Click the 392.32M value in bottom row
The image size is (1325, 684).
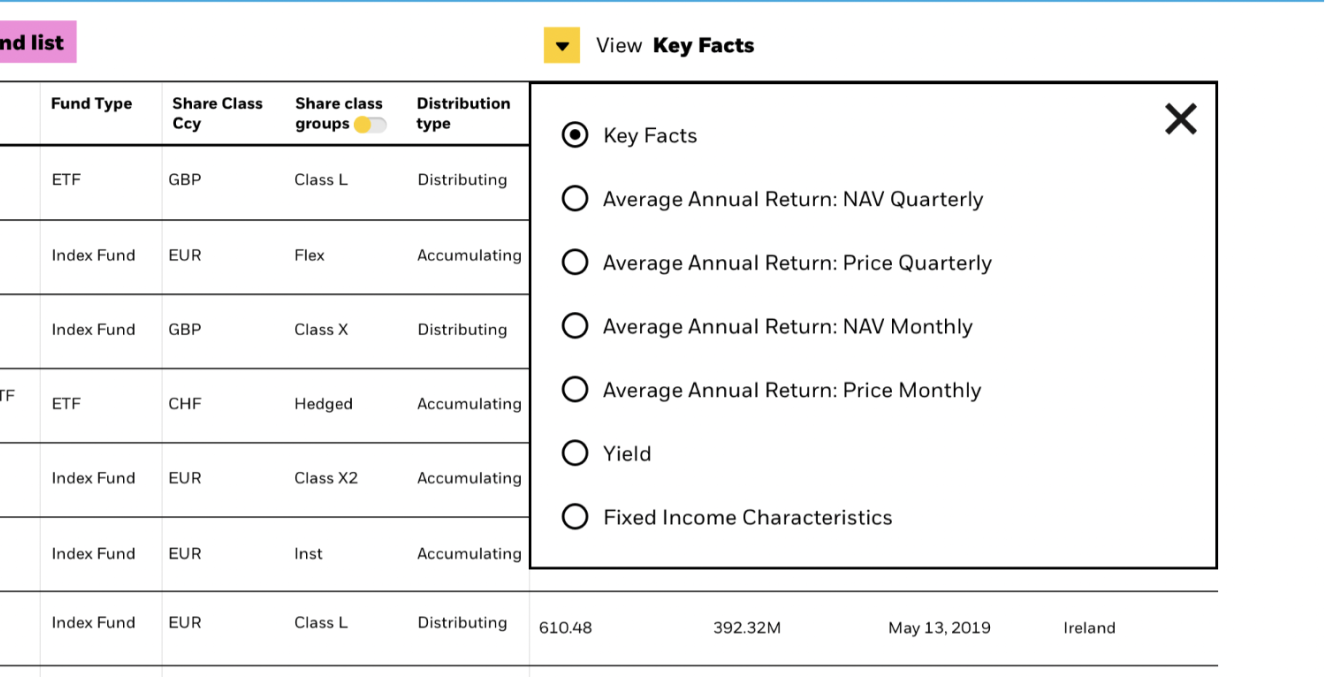(x=746, y=628)
